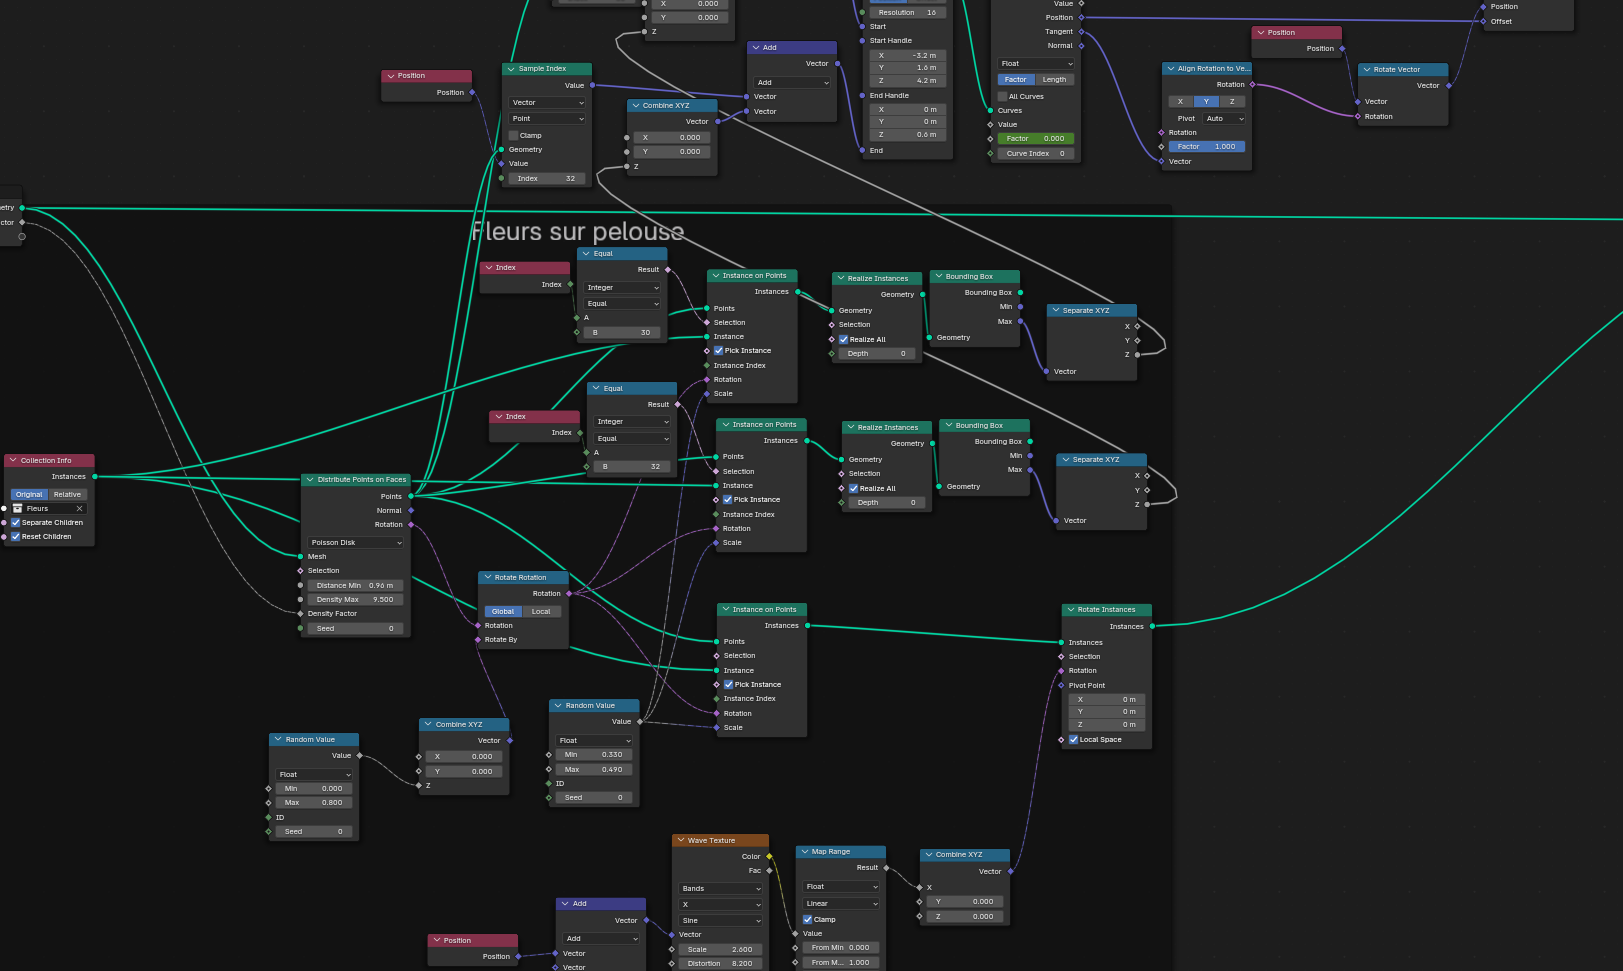Toggle Separate Children in Collection Info
The image size is (1623, 971).
(x=16, y=522)
